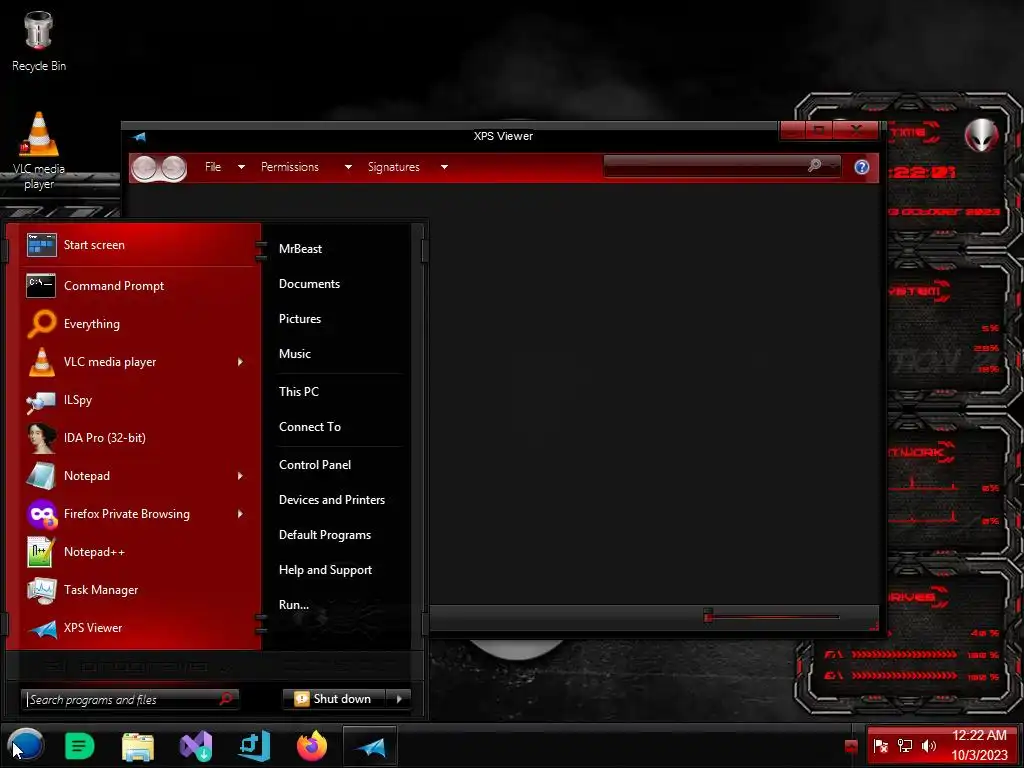Click the Alienware head gadget icon

(981, 136)
